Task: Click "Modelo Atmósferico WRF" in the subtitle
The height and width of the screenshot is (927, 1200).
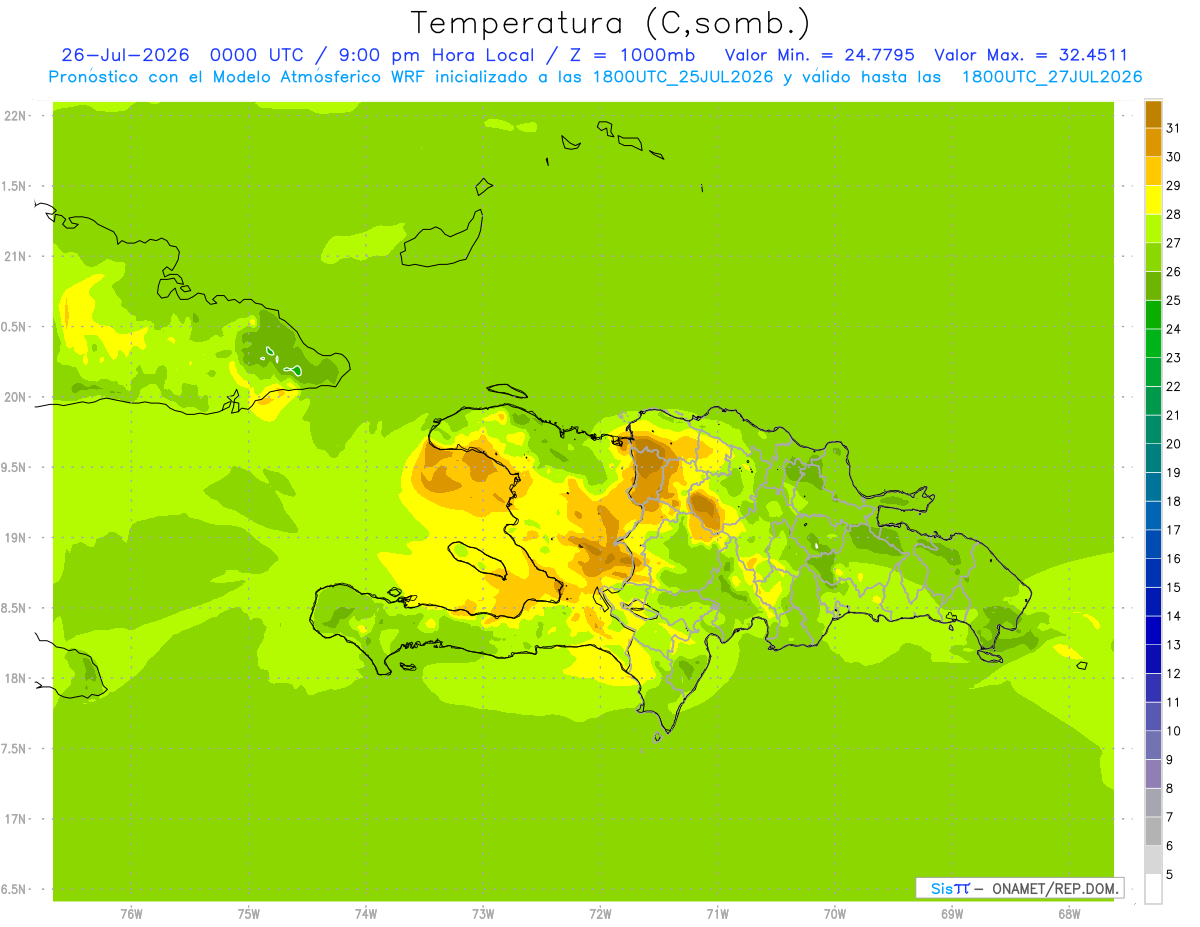Action: point(309,76)
